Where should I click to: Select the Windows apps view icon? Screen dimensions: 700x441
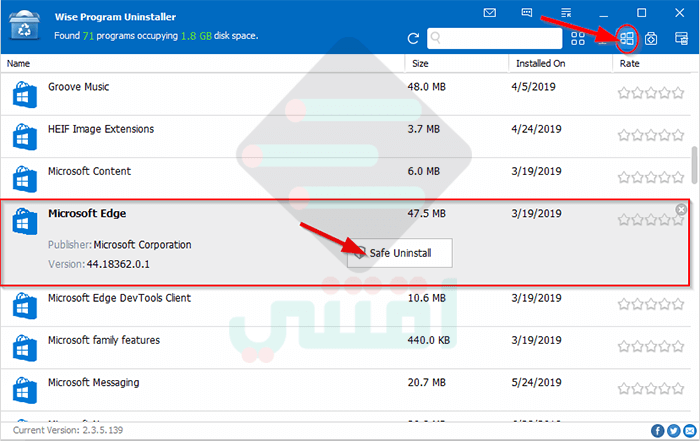[627, 38]
